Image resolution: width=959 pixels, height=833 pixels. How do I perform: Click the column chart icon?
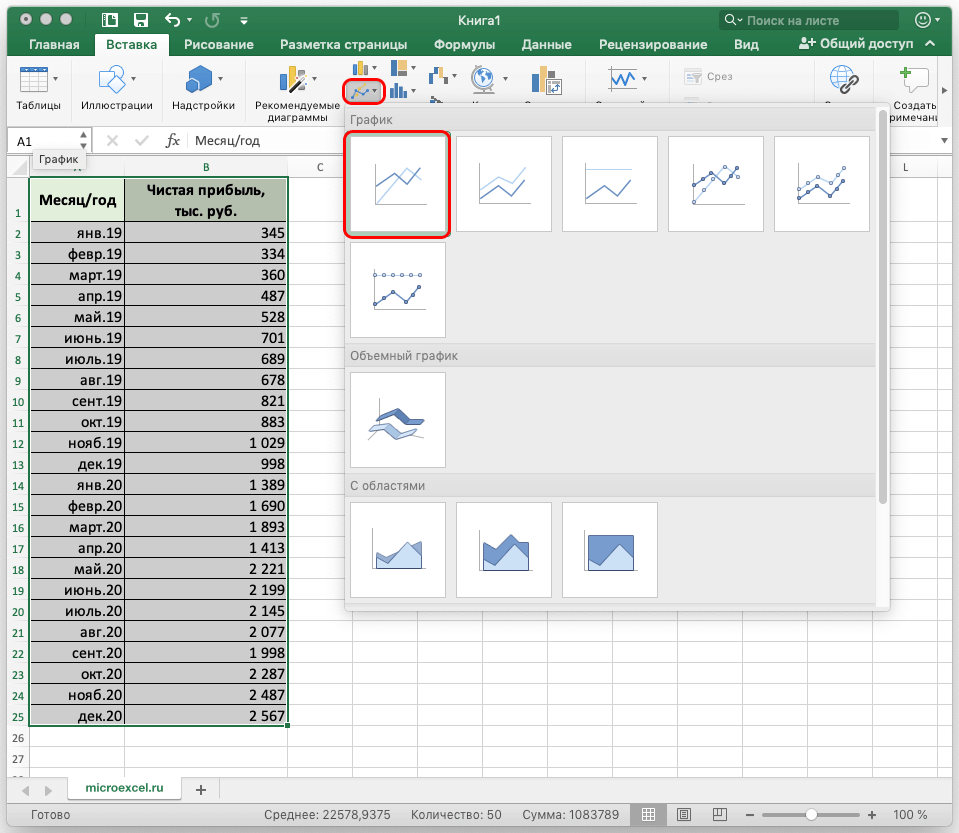pyautogui.click(x=360, y=68)
